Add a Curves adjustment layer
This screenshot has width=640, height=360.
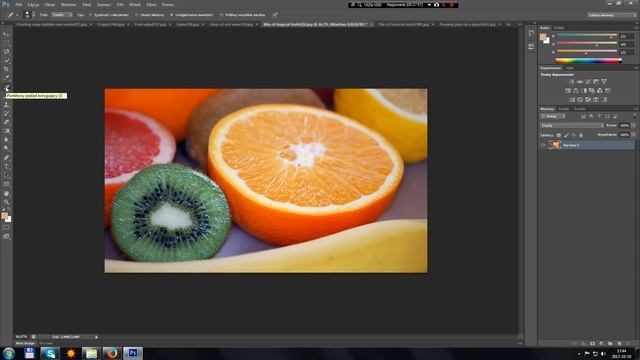click(x=588, y=82)
